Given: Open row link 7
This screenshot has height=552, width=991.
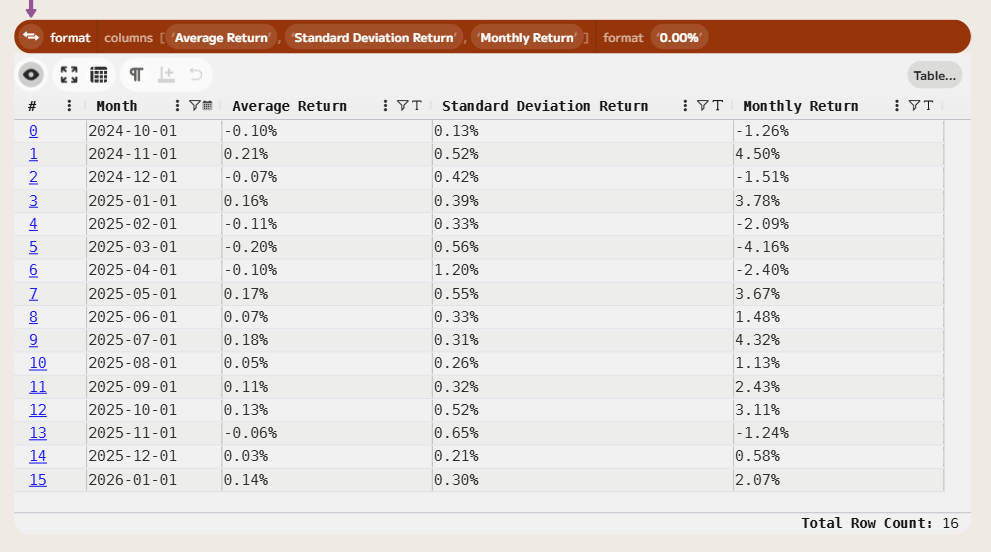Looking at the screenshot, I should (33, 294).
